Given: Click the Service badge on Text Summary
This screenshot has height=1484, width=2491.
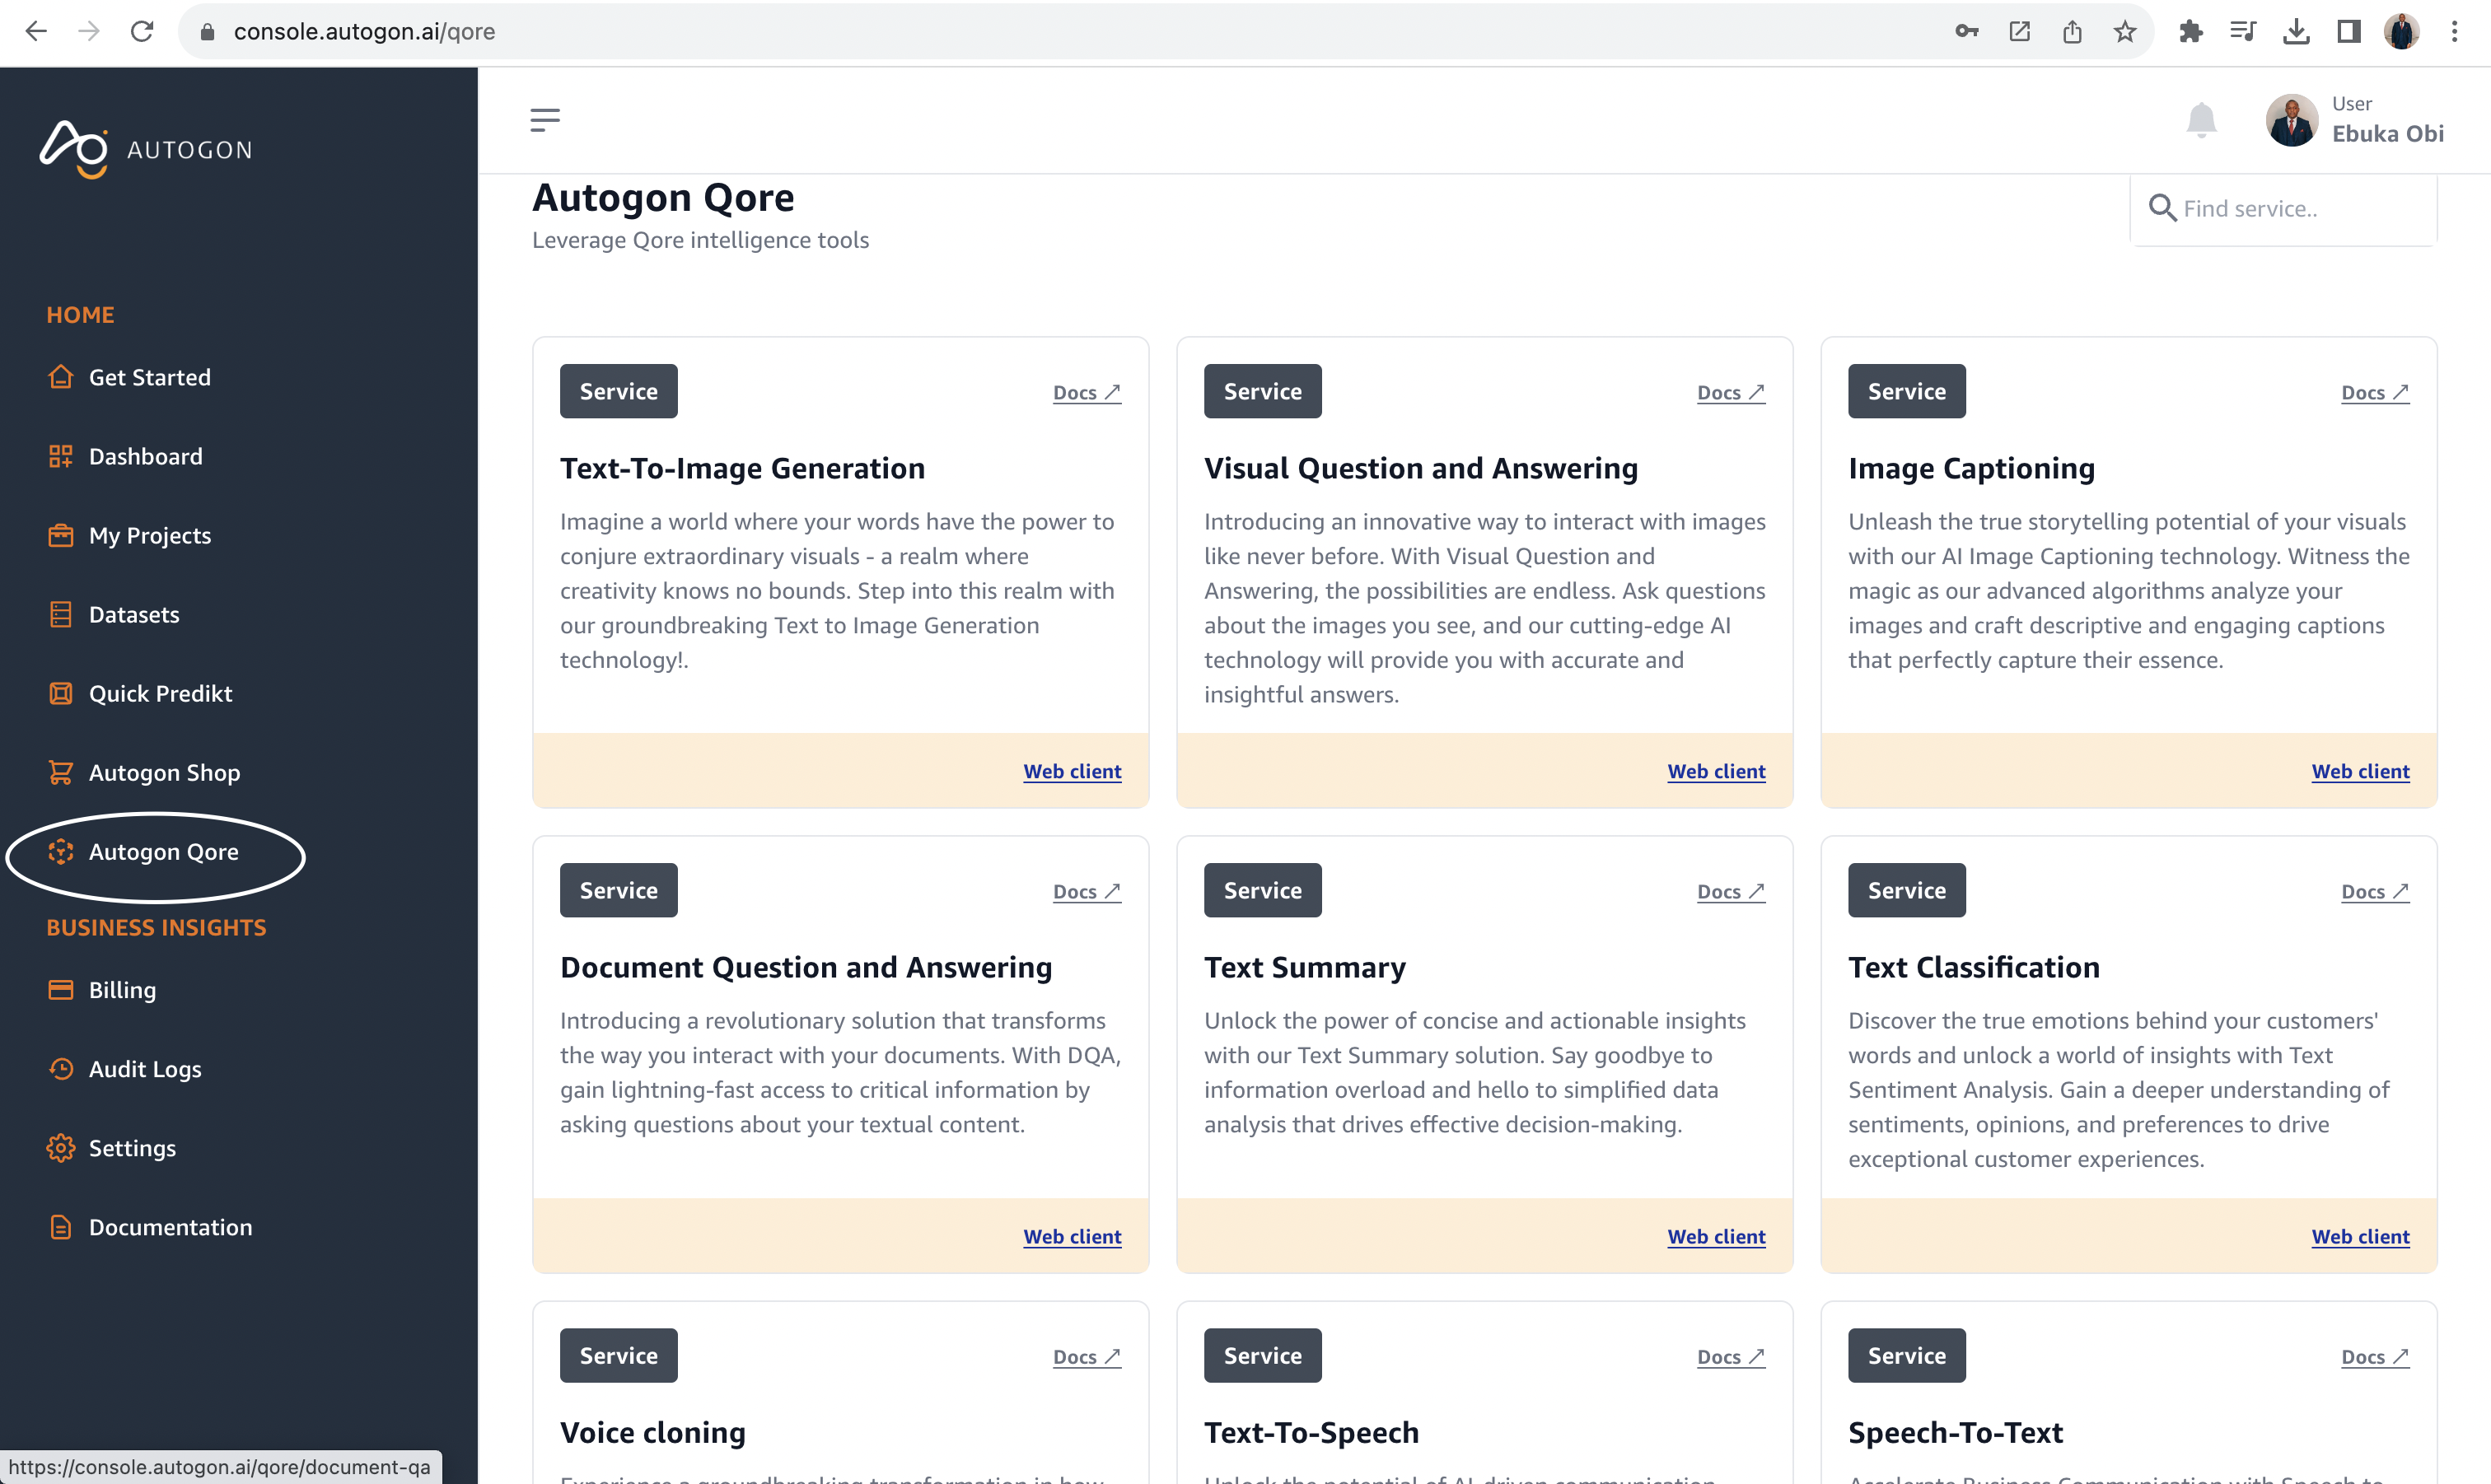Looking at the screenshot, I should 1262,890.
